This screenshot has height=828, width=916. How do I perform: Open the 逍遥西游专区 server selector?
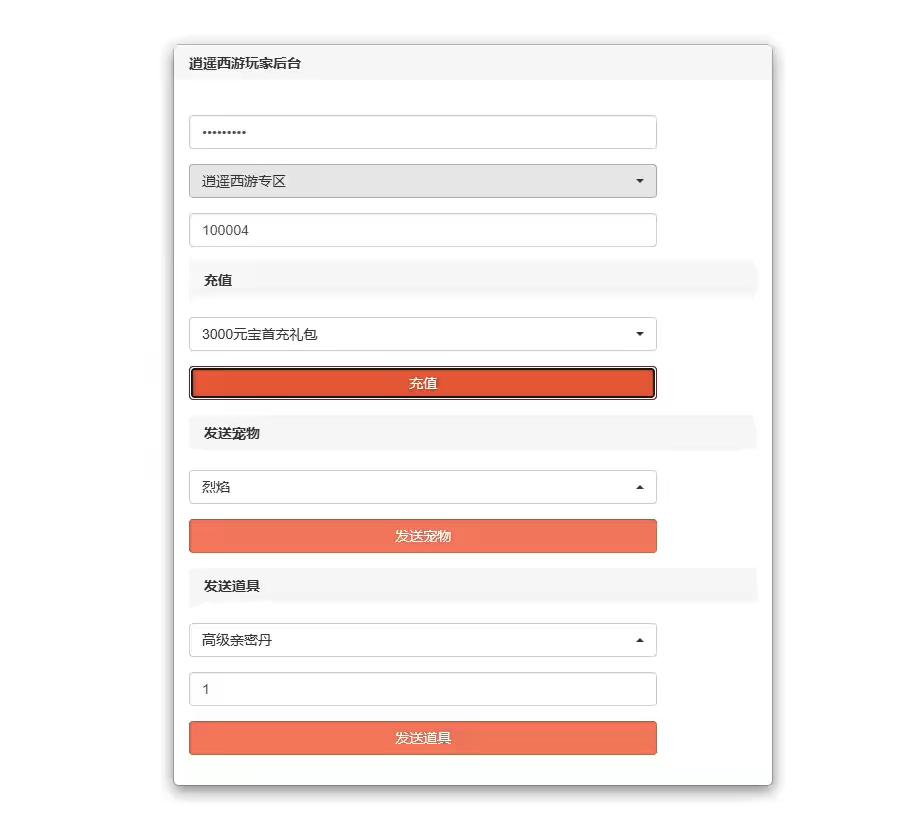click(420, 181)
